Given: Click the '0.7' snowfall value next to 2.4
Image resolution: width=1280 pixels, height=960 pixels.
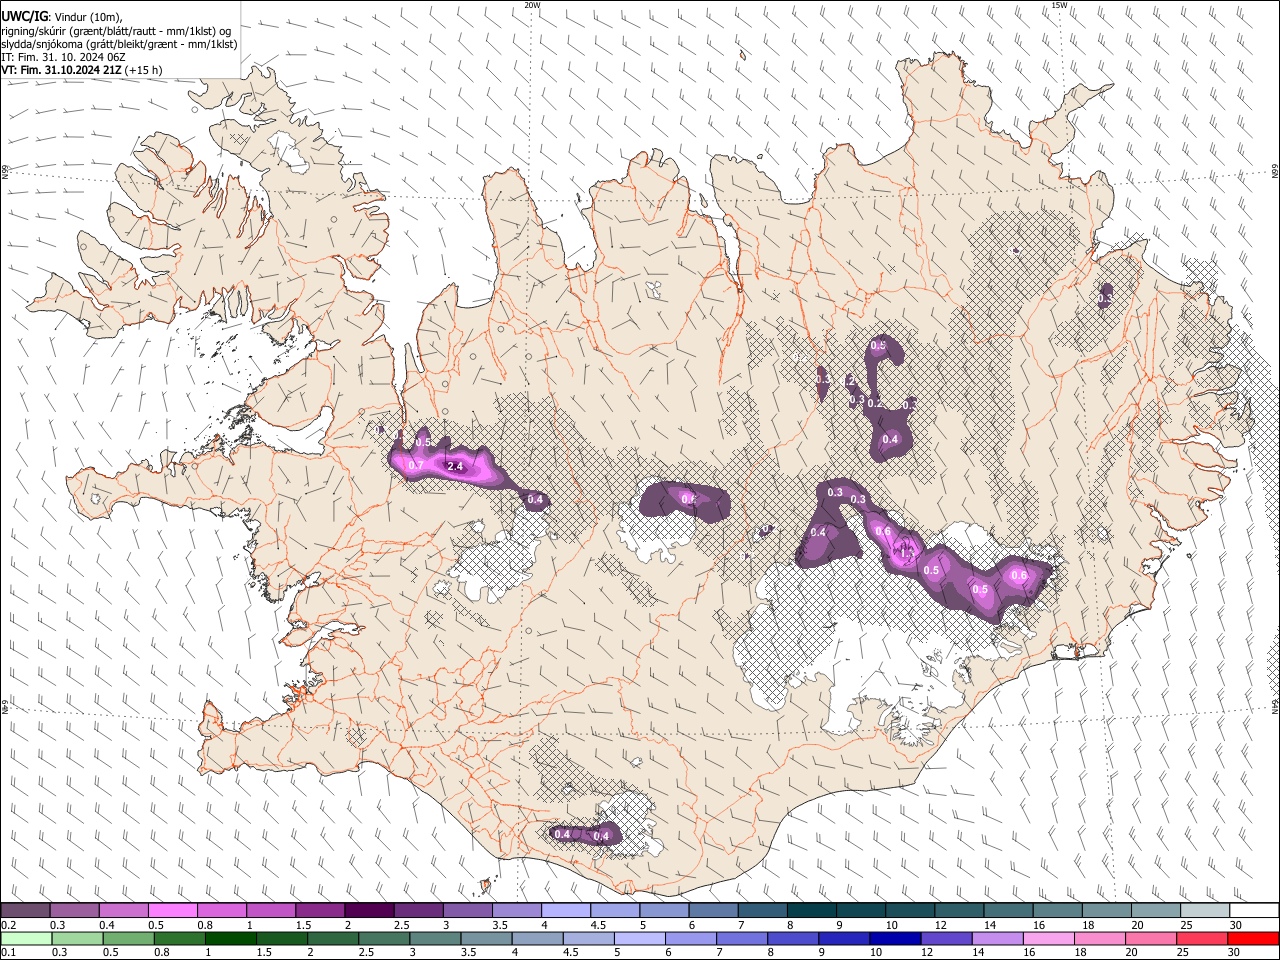Looking at the screenshot, I should point(417,466).
